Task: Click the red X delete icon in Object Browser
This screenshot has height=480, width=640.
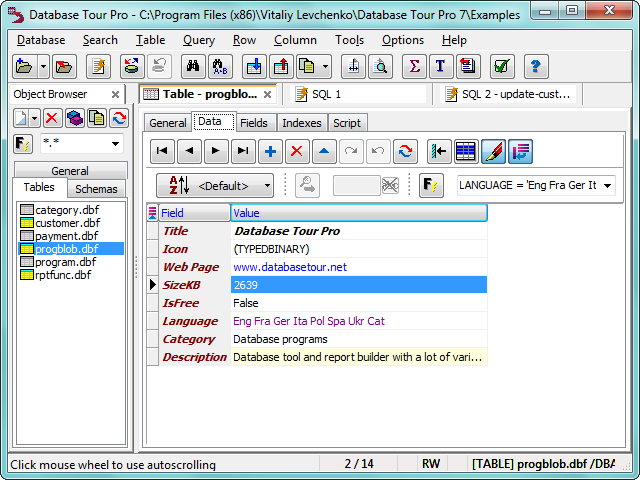Action: [52, 118]
